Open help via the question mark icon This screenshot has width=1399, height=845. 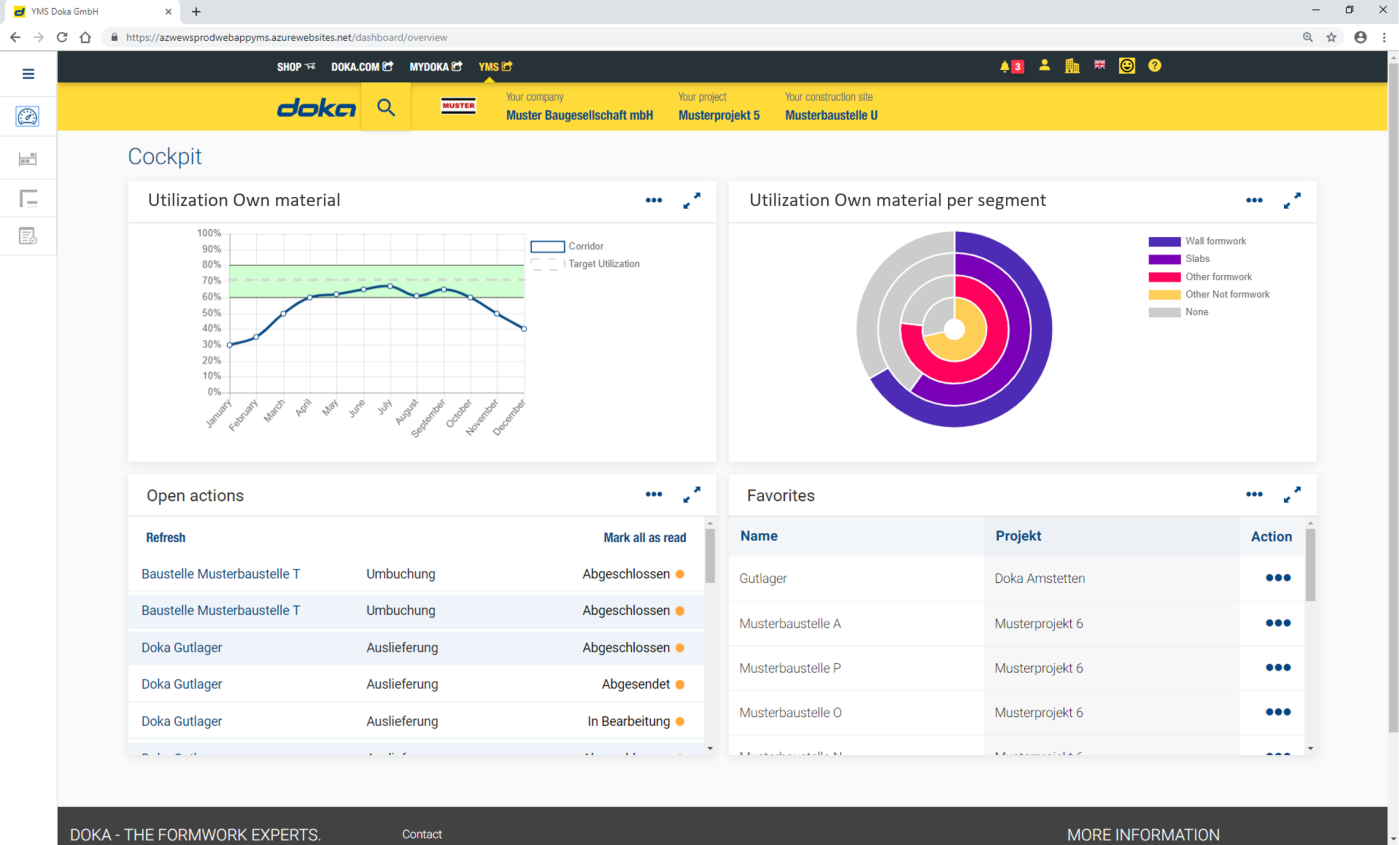click(1155, 66)
